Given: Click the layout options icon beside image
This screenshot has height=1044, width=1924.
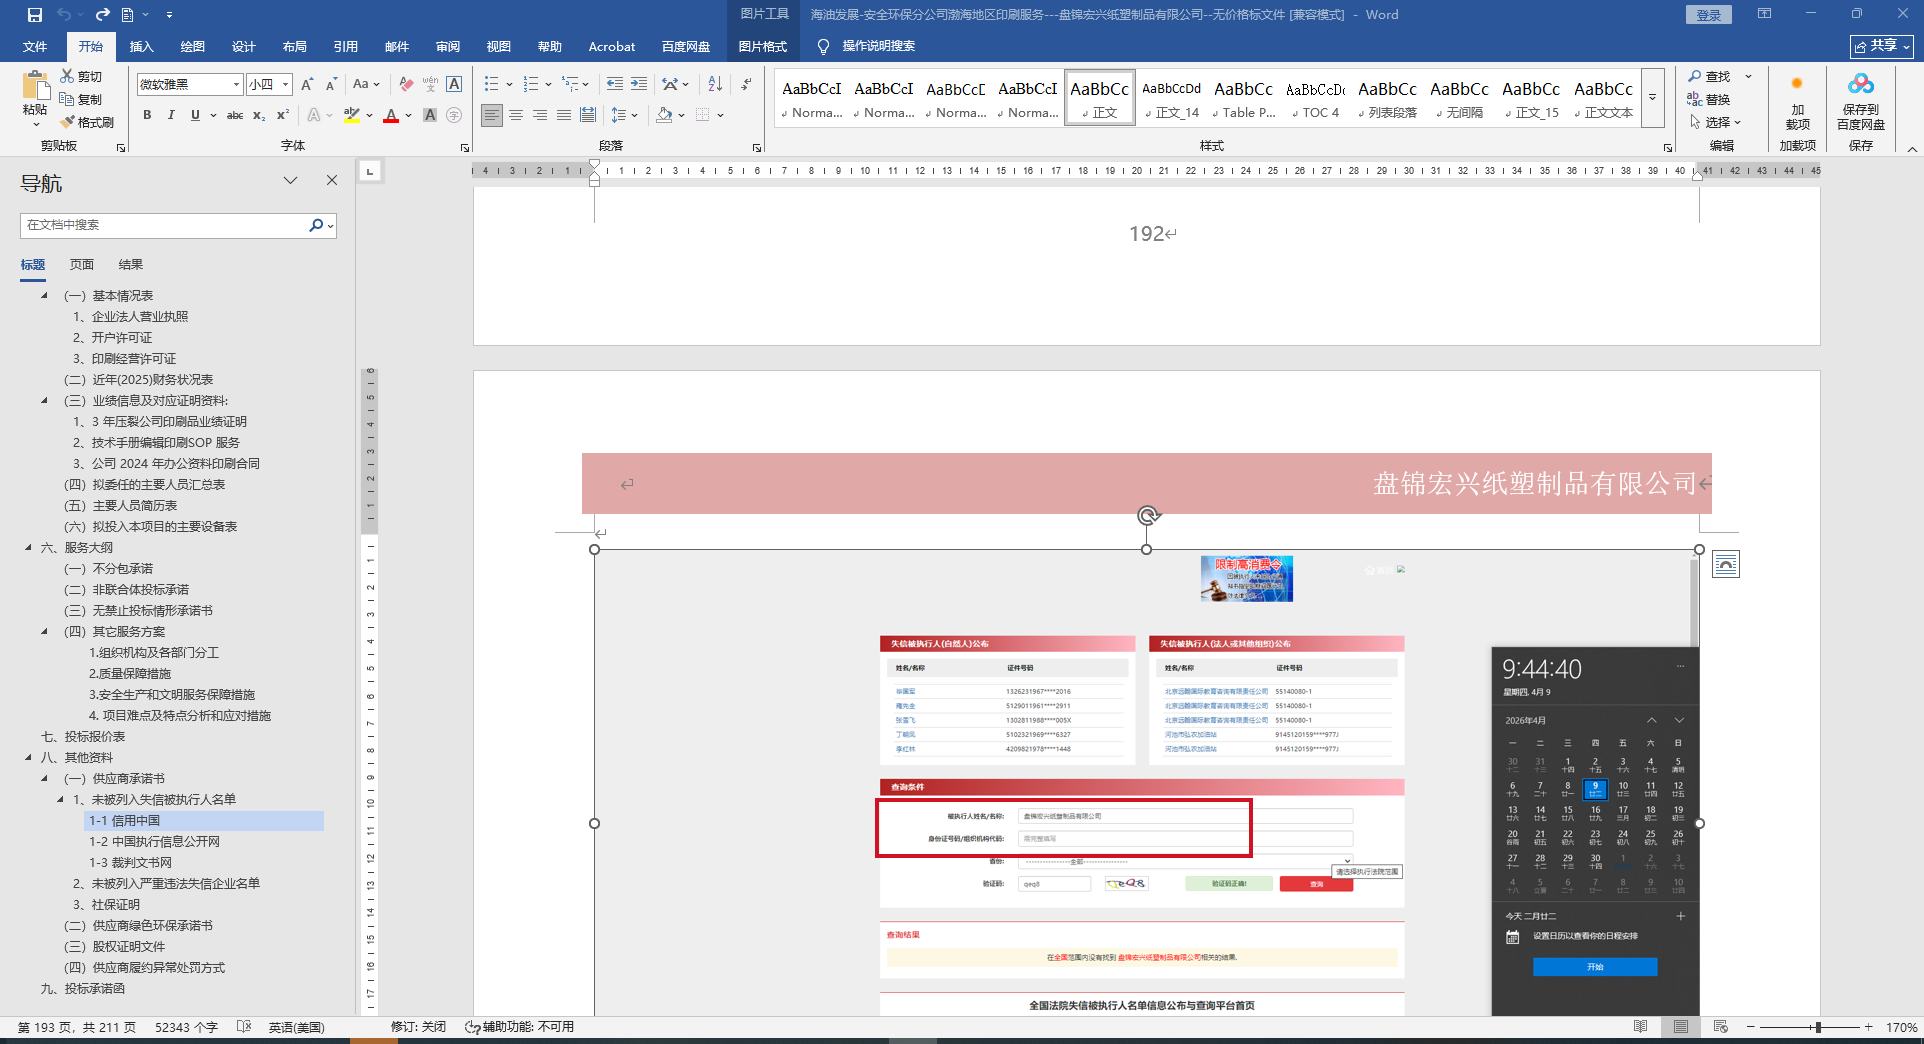Looking at the screenshot, I should [1726, 565].
